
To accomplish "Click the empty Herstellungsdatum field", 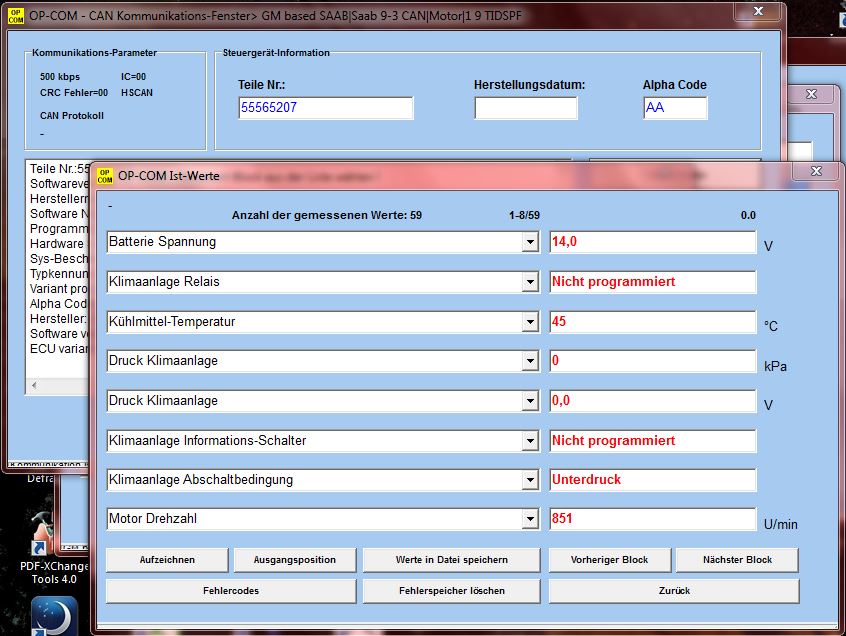I will coord(526,108).
